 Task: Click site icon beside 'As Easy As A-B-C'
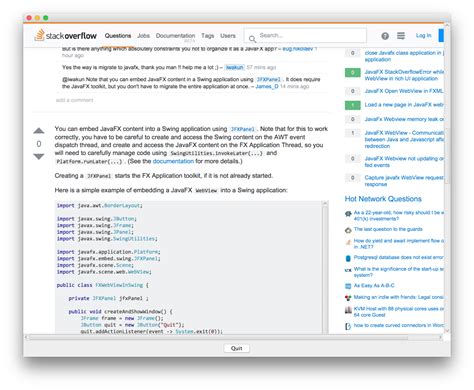coord(348,286)
